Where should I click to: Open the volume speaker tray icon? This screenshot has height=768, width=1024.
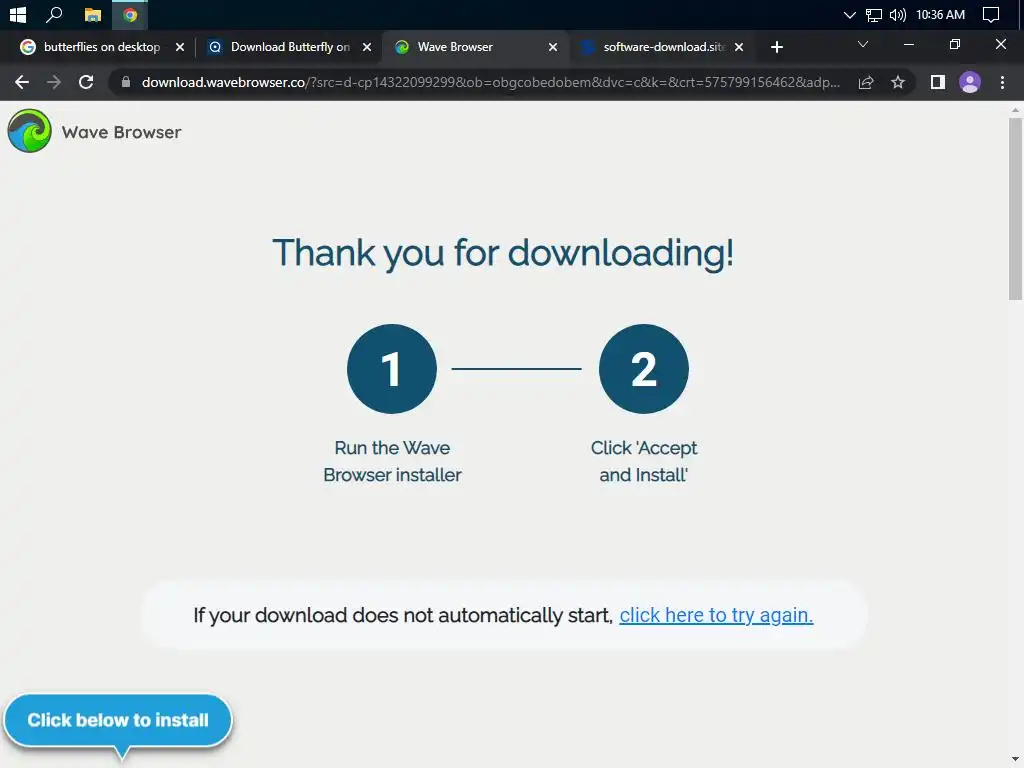coord(897,14)
